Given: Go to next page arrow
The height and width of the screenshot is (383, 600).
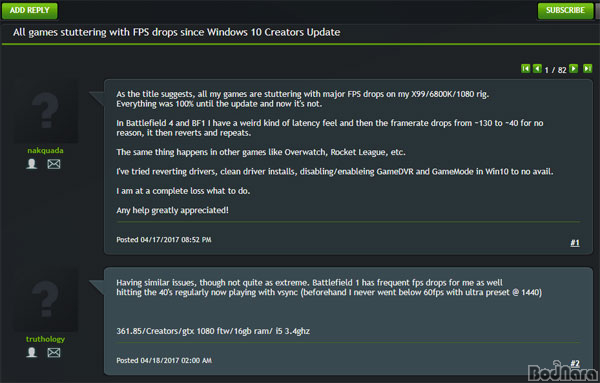Looking at the screenshot, I should [x=573, y=68].
